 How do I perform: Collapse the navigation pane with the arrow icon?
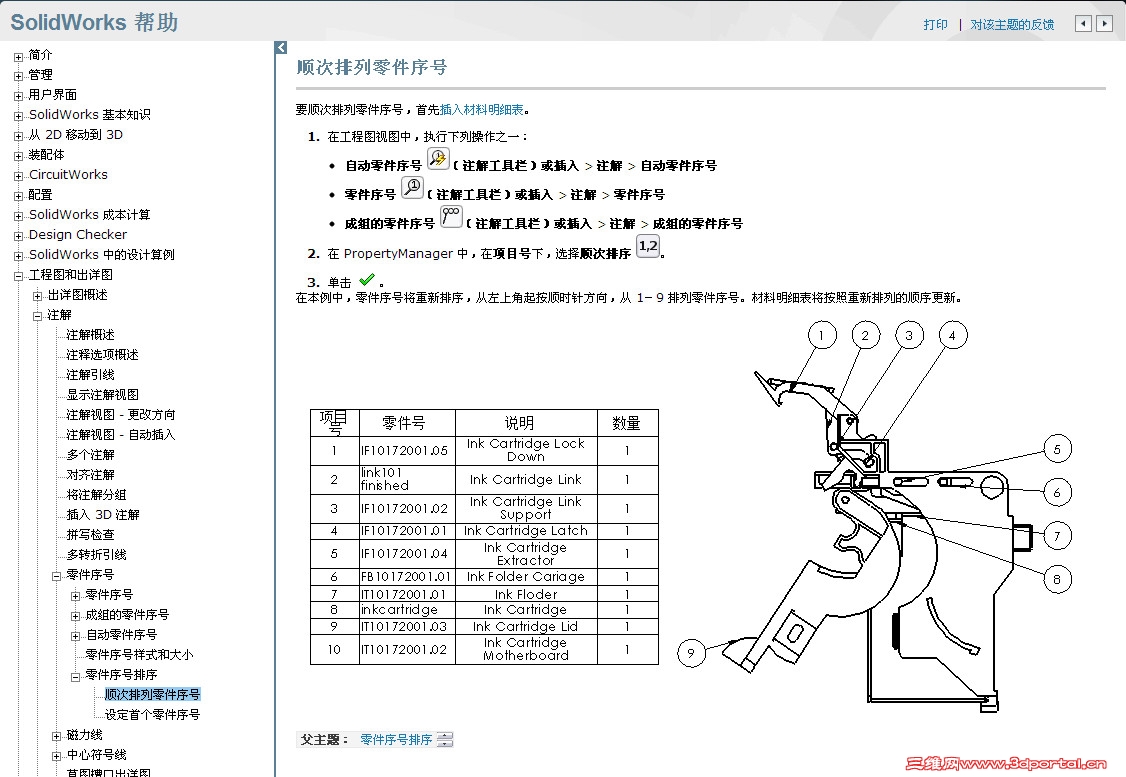(x=281, y=47)
